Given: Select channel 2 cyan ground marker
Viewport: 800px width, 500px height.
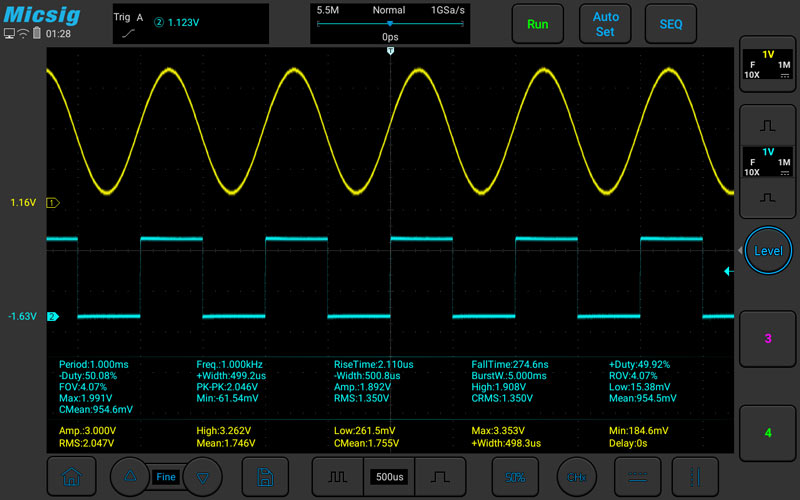Looking at the screenshot, I should pos(53,316).
